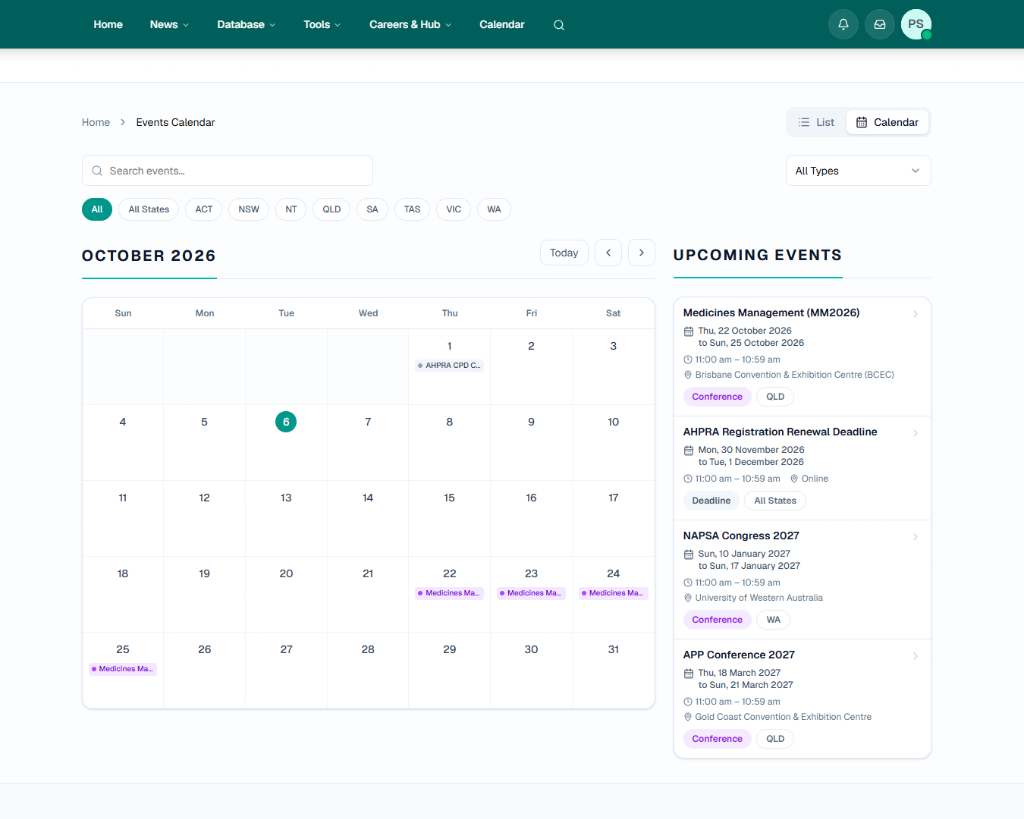Click QLD tag on Medicines Management card
Viewport: 1024px width, 819px height.
(775, 397)
